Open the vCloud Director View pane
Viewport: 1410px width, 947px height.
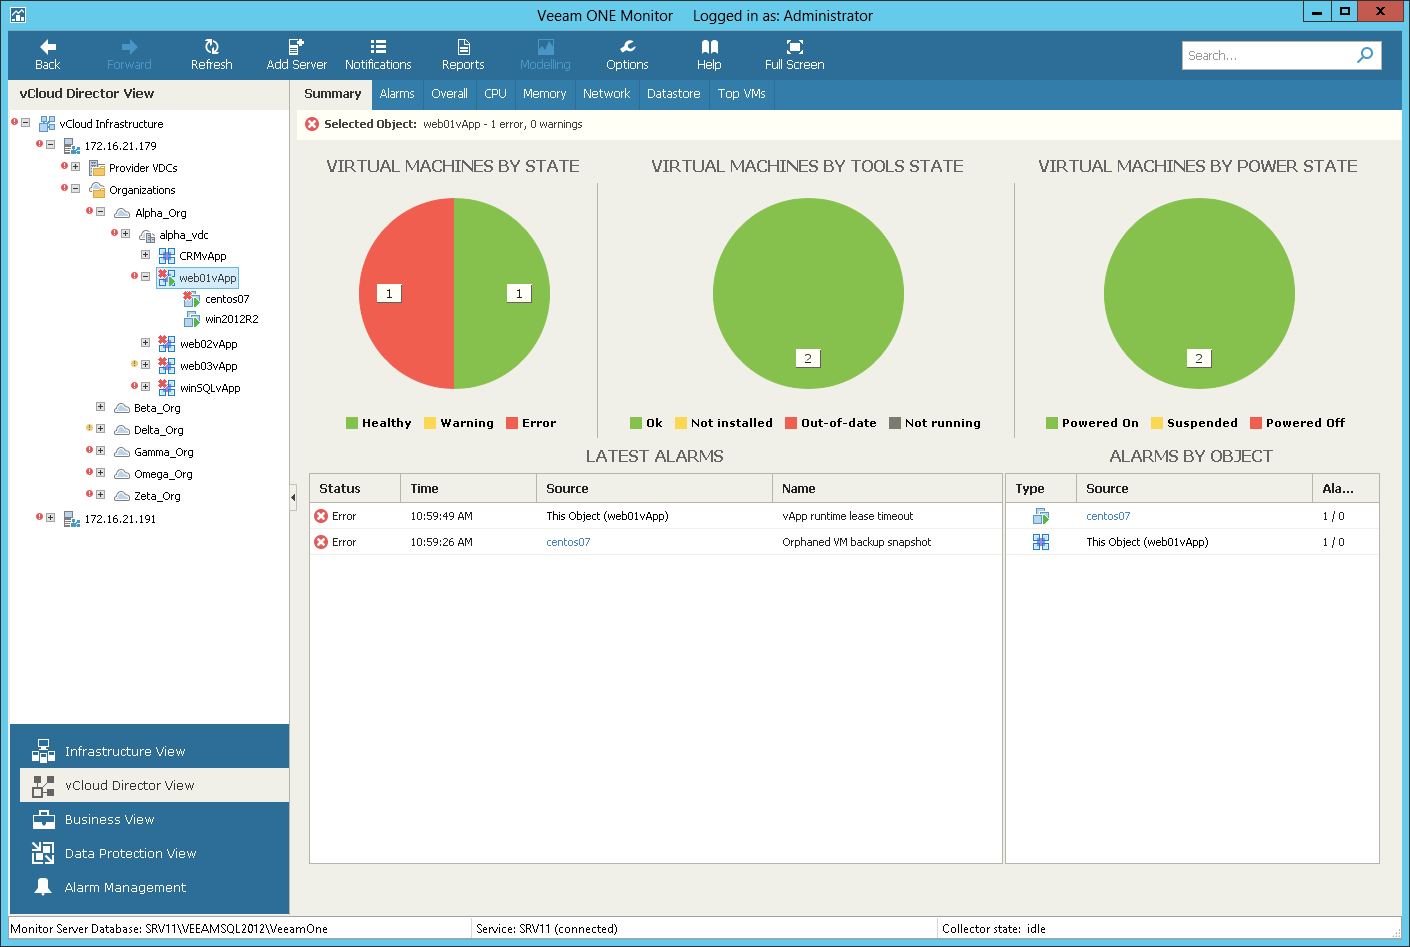click(155, 785)
